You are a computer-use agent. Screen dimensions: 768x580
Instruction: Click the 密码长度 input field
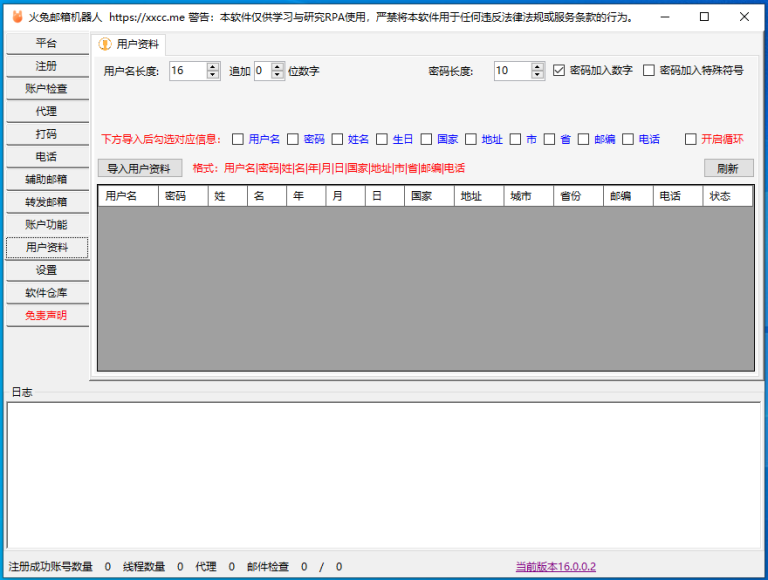[513, 71]
